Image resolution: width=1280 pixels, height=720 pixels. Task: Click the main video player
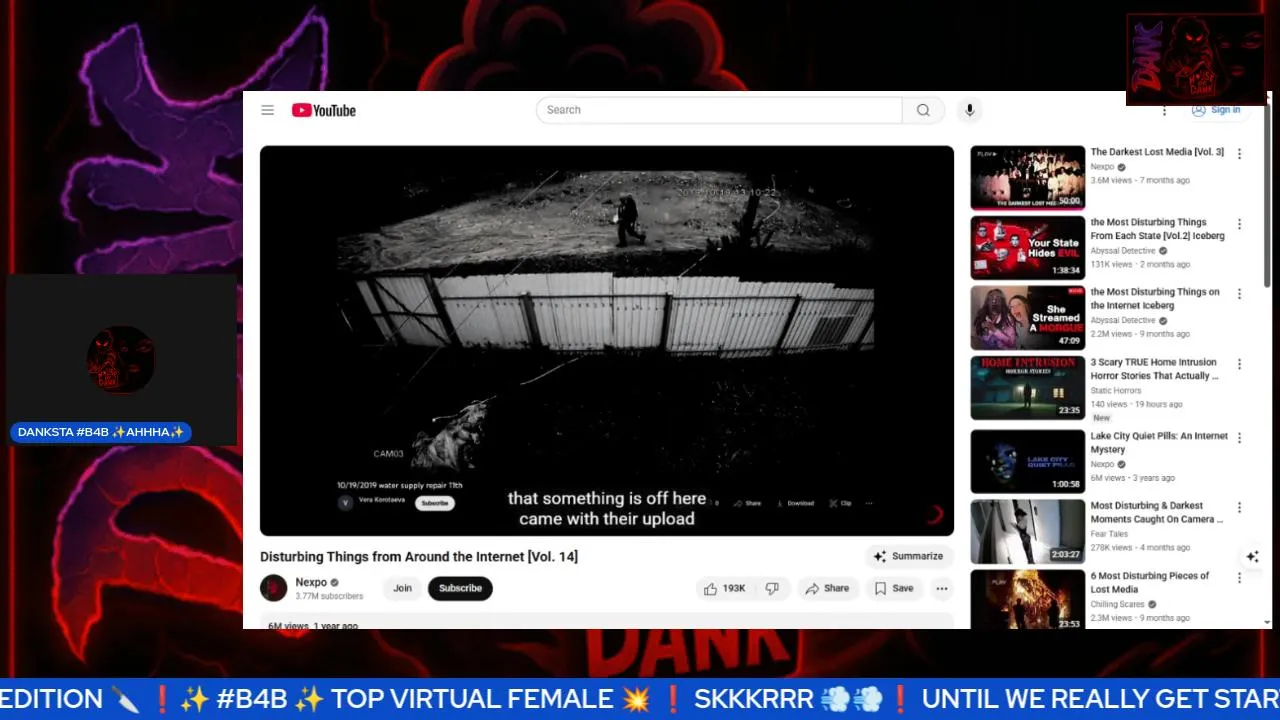[607, 341]
